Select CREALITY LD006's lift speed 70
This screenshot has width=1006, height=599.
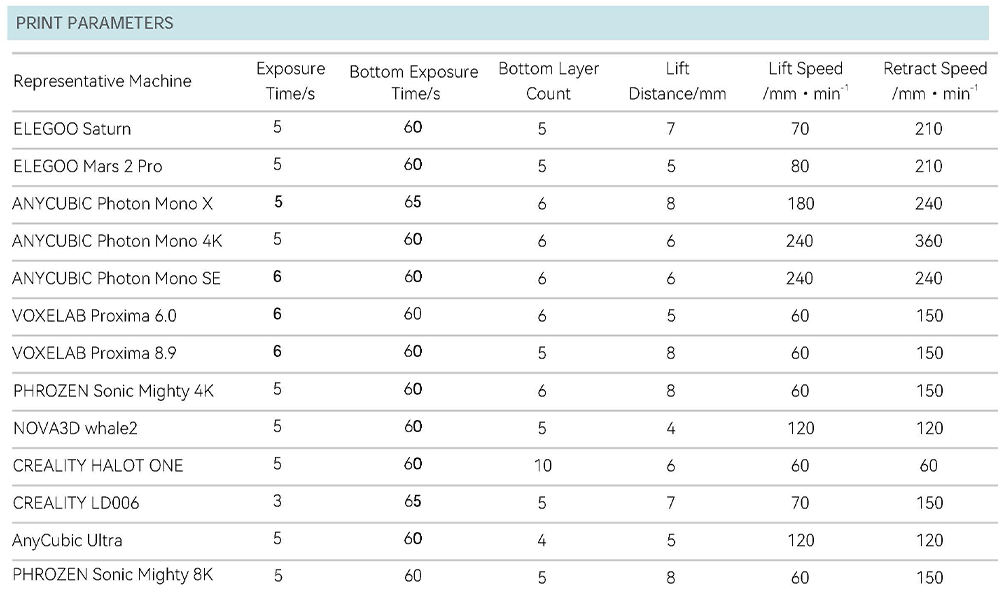click(800, 502)
